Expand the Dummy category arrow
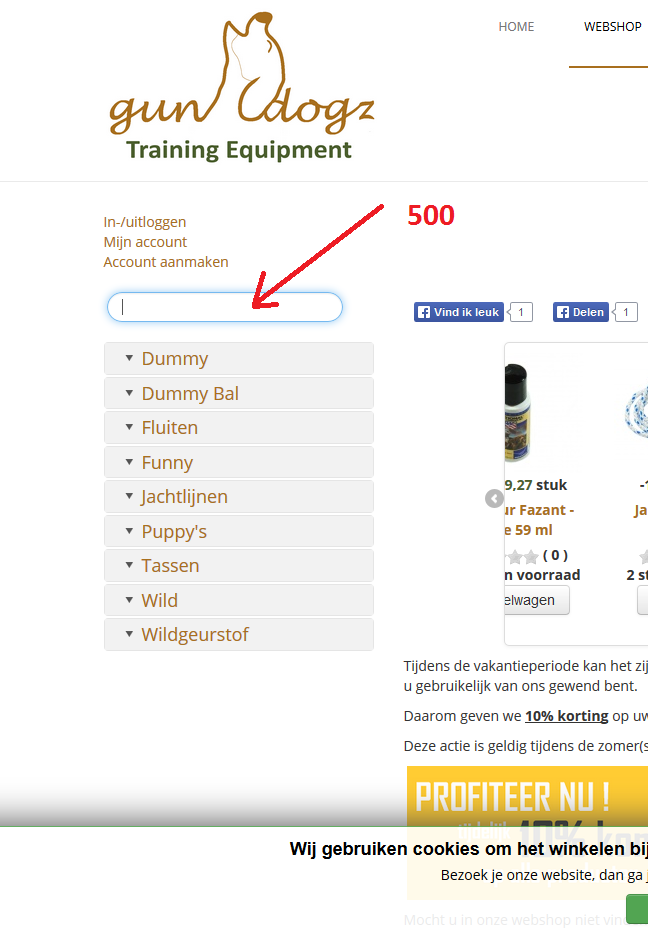 pos(129,358)
